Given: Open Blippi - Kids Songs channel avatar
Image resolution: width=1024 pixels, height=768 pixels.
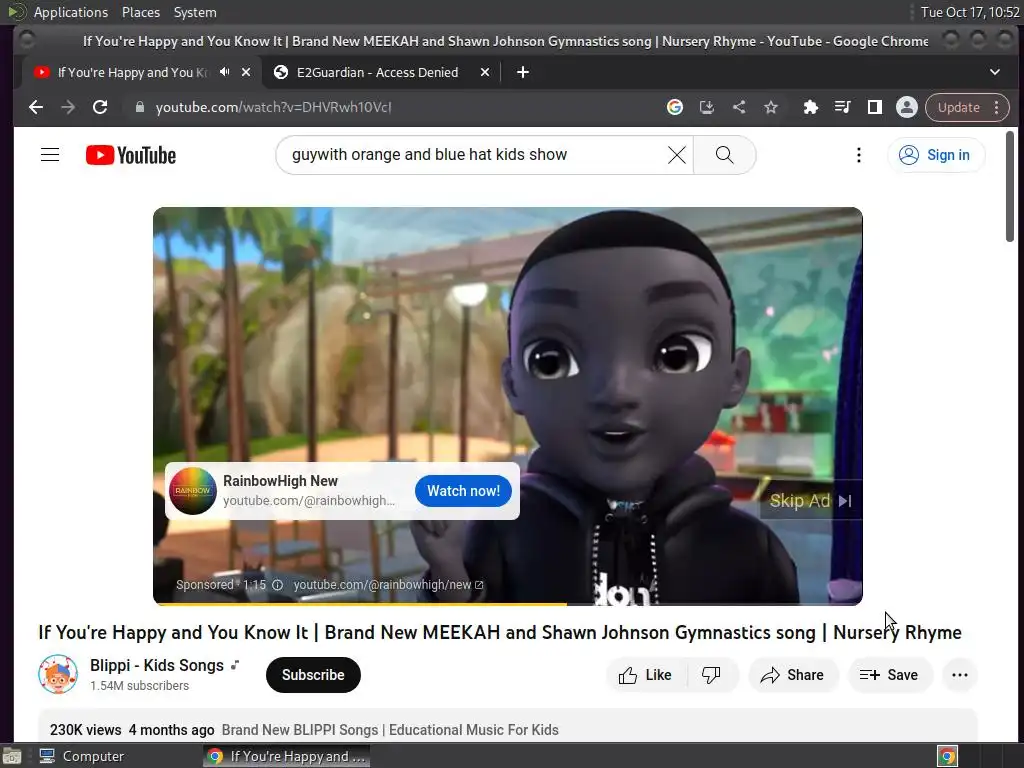Looking at the screenshot, I should pyautogui.click(x=58, y=674).
